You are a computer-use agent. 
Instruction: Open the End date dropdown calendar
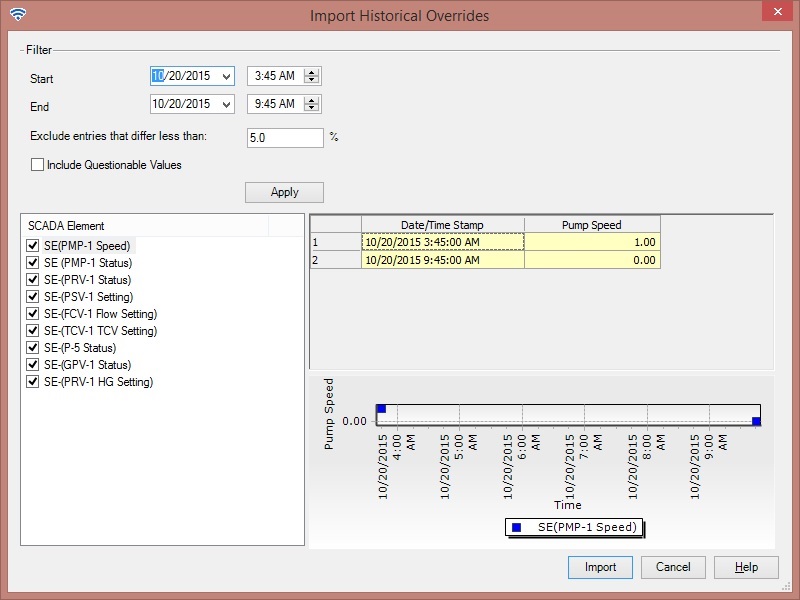225,104
